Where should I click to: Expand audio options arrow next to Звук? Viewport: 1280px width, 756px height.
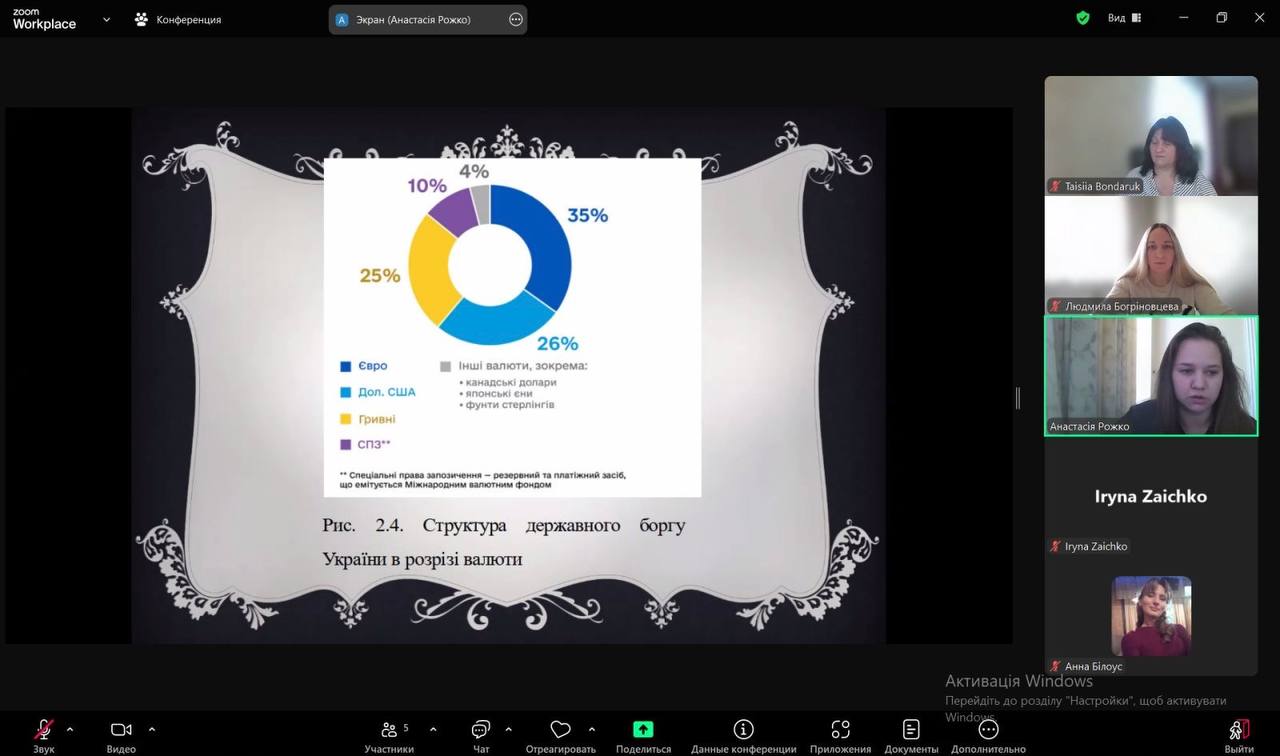point(70,729)
